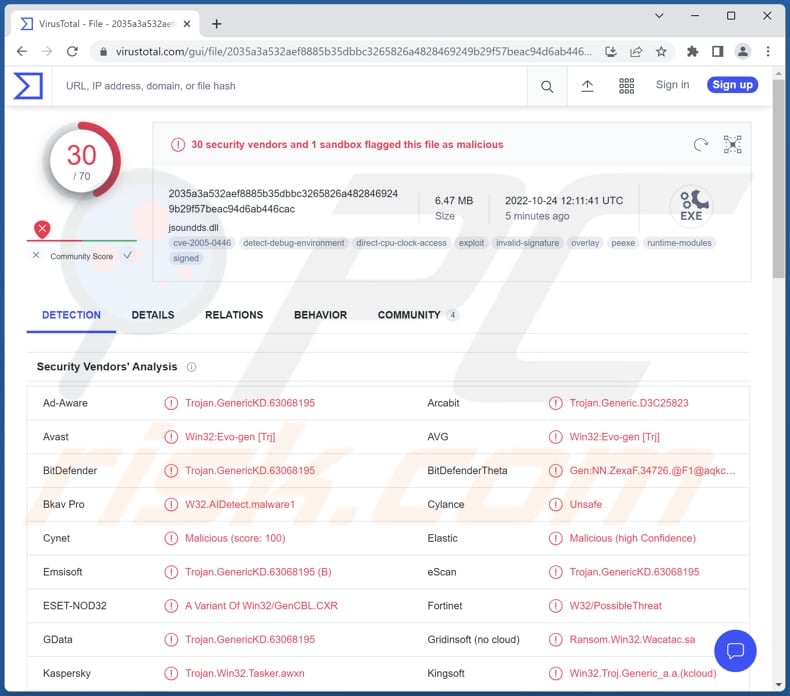Click the Sign in link
The height and width of the screenshot is (696, 790).
tap(672, 85)
